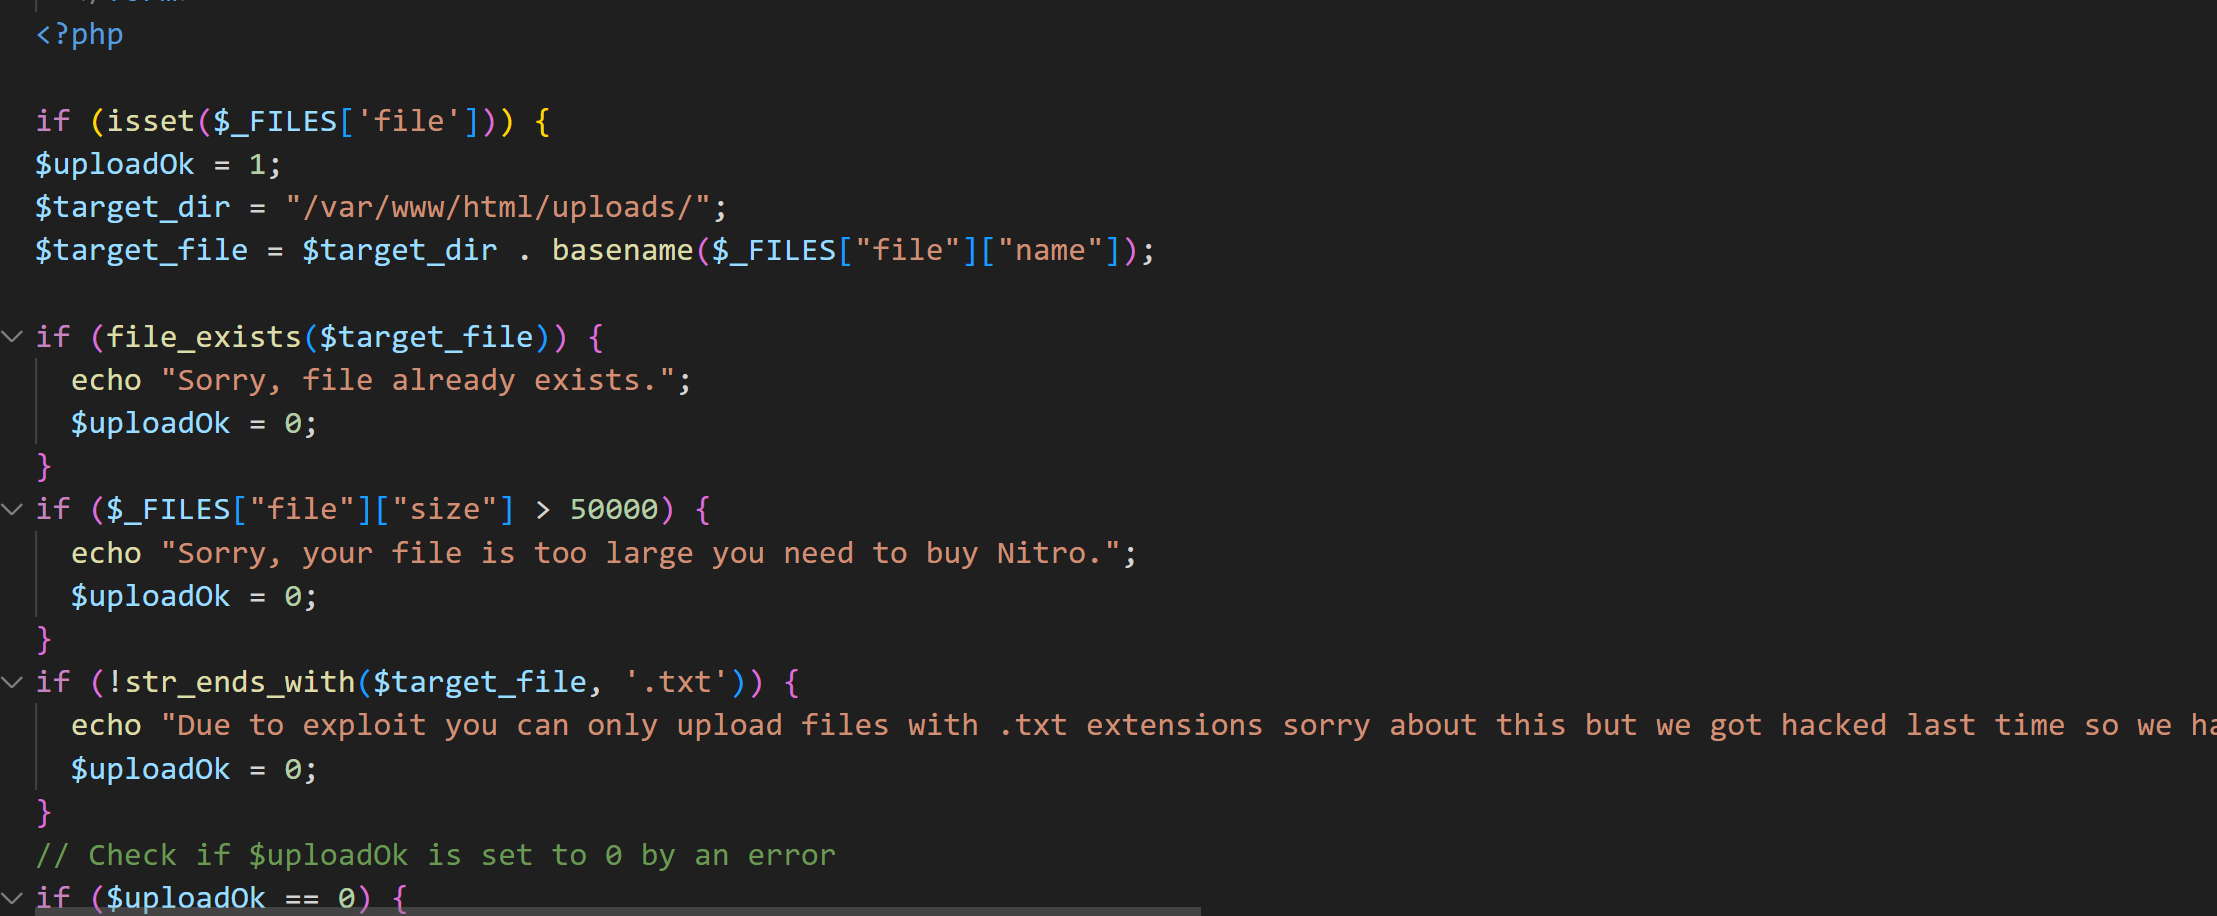This screenshot has width=2217, height=916.
Task: Click the $target_file variable declaration
Action: tap(141, 251)
